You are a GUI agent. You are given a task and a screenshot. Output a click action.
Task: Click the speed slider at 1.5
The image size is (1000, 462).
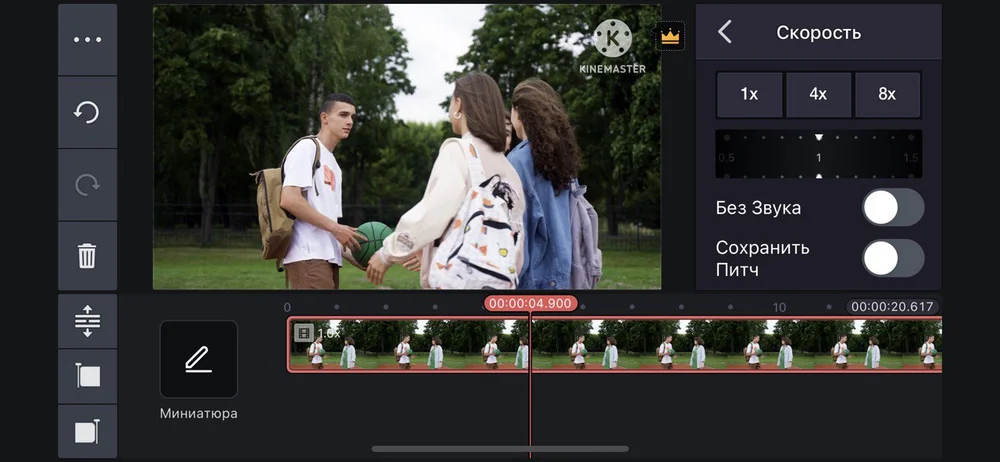tap(910, 158)
